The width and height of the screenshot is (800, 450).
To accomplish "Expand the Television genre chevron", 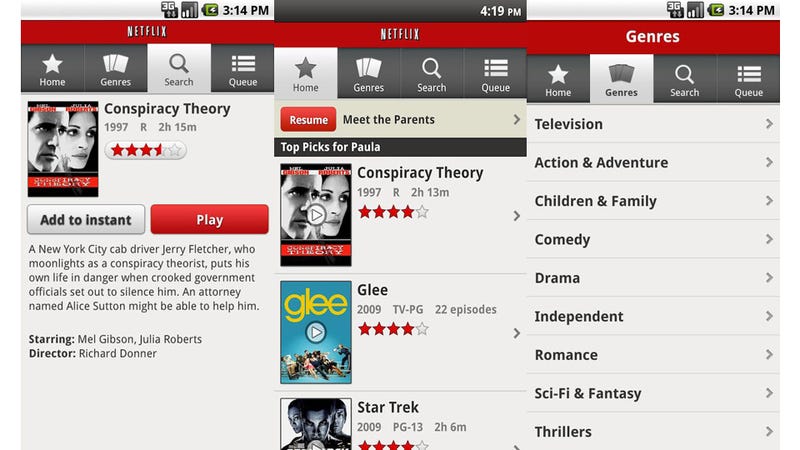I will 769,124.
